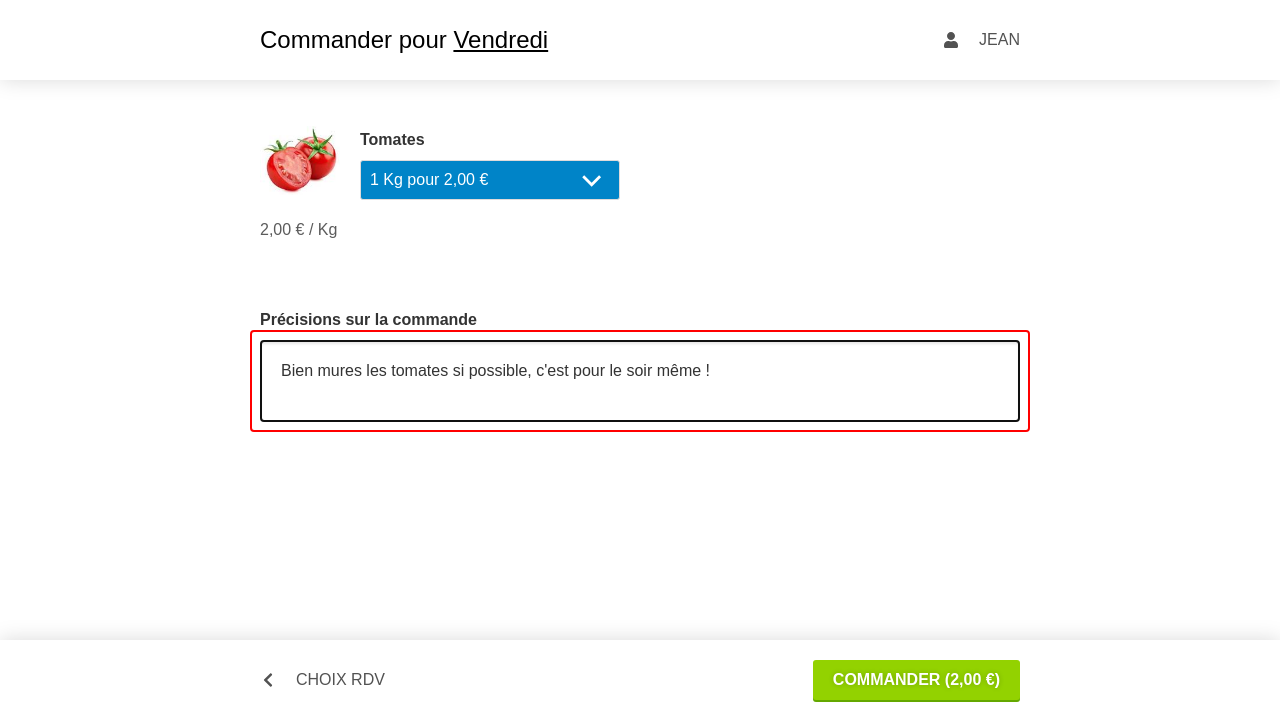1280x720 pixels.
Task: Change the delivery day via the Vendredi link
Action: point(500,40)
